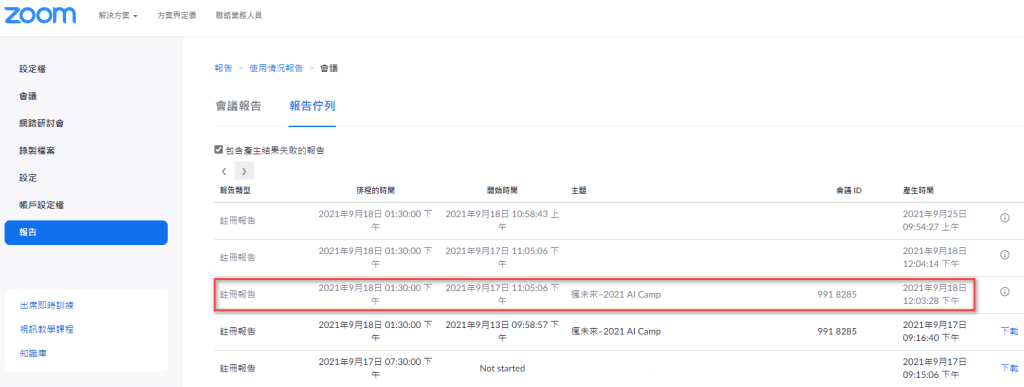The height and width of the screenshot is (387, 1024).
Task: Click scheduled time 2021年9月17日 07:30:00 下午
Action: (x=375, y=368)
